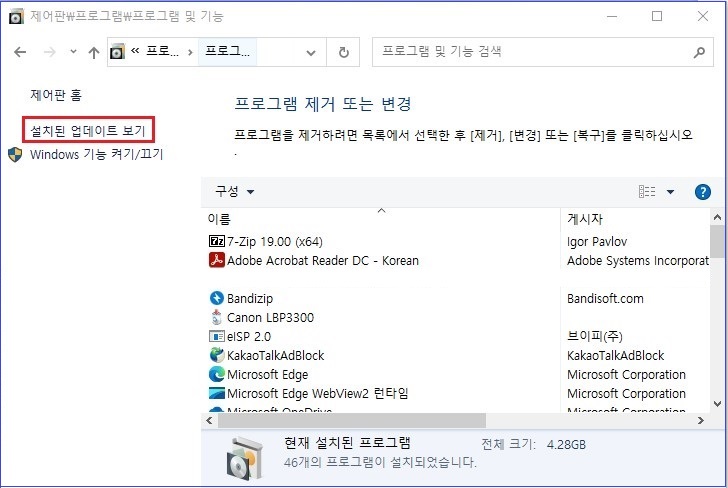Viewport: 728px width, 488px height.
Task: Select the 프로그... breadcrumb segment
Action: click(227, 51)
